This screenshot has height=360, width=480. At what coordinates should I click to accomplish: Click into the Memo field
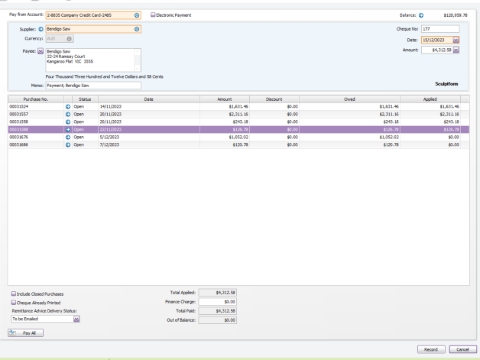tap(93, 86)
